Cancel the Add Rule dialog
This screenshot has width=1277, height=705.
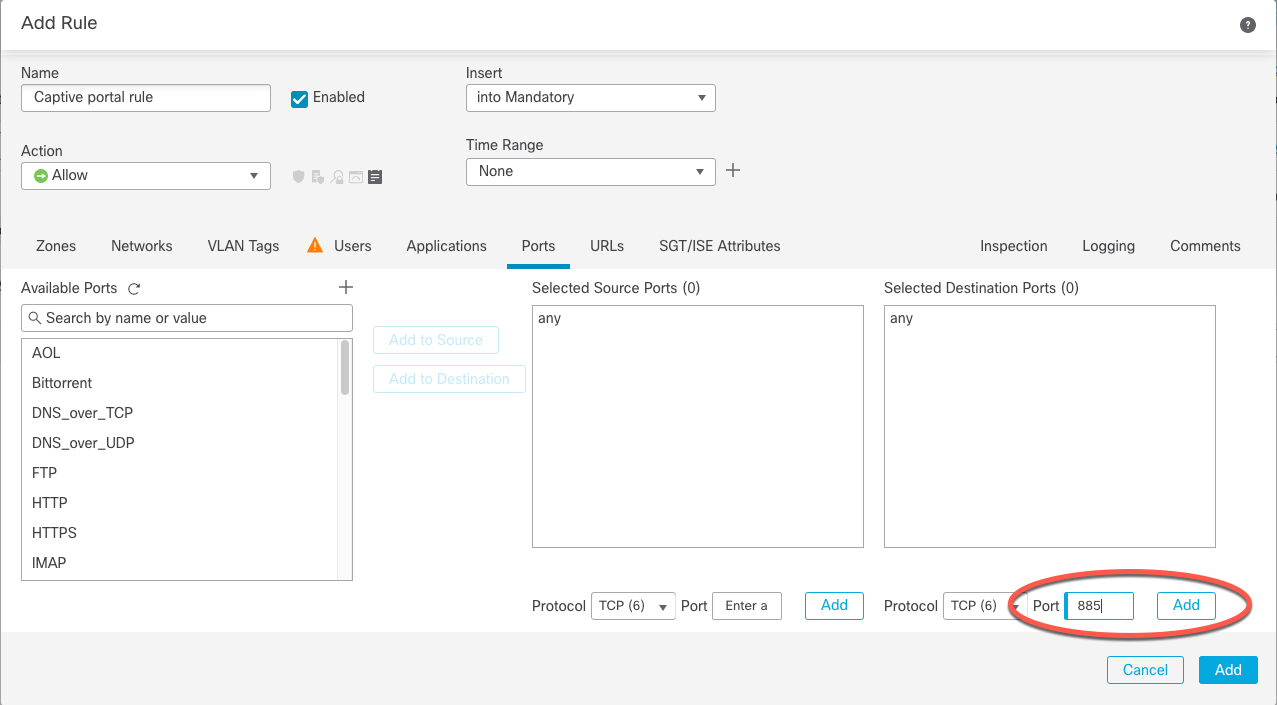[x=1144, y=669]
